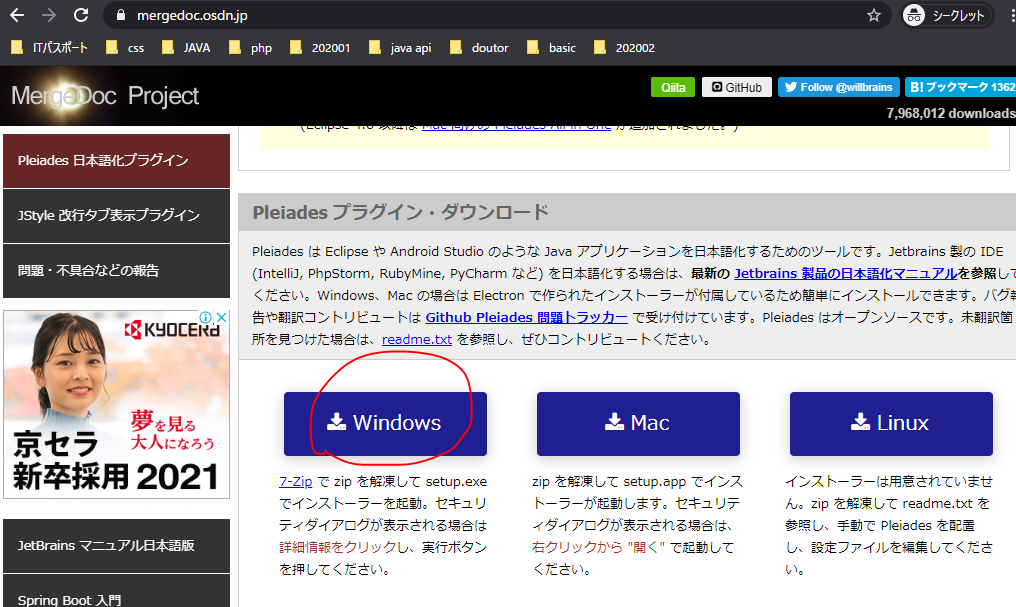
Task: Open the ITパスポート bookmark folder
Action: tap(49, 47)
